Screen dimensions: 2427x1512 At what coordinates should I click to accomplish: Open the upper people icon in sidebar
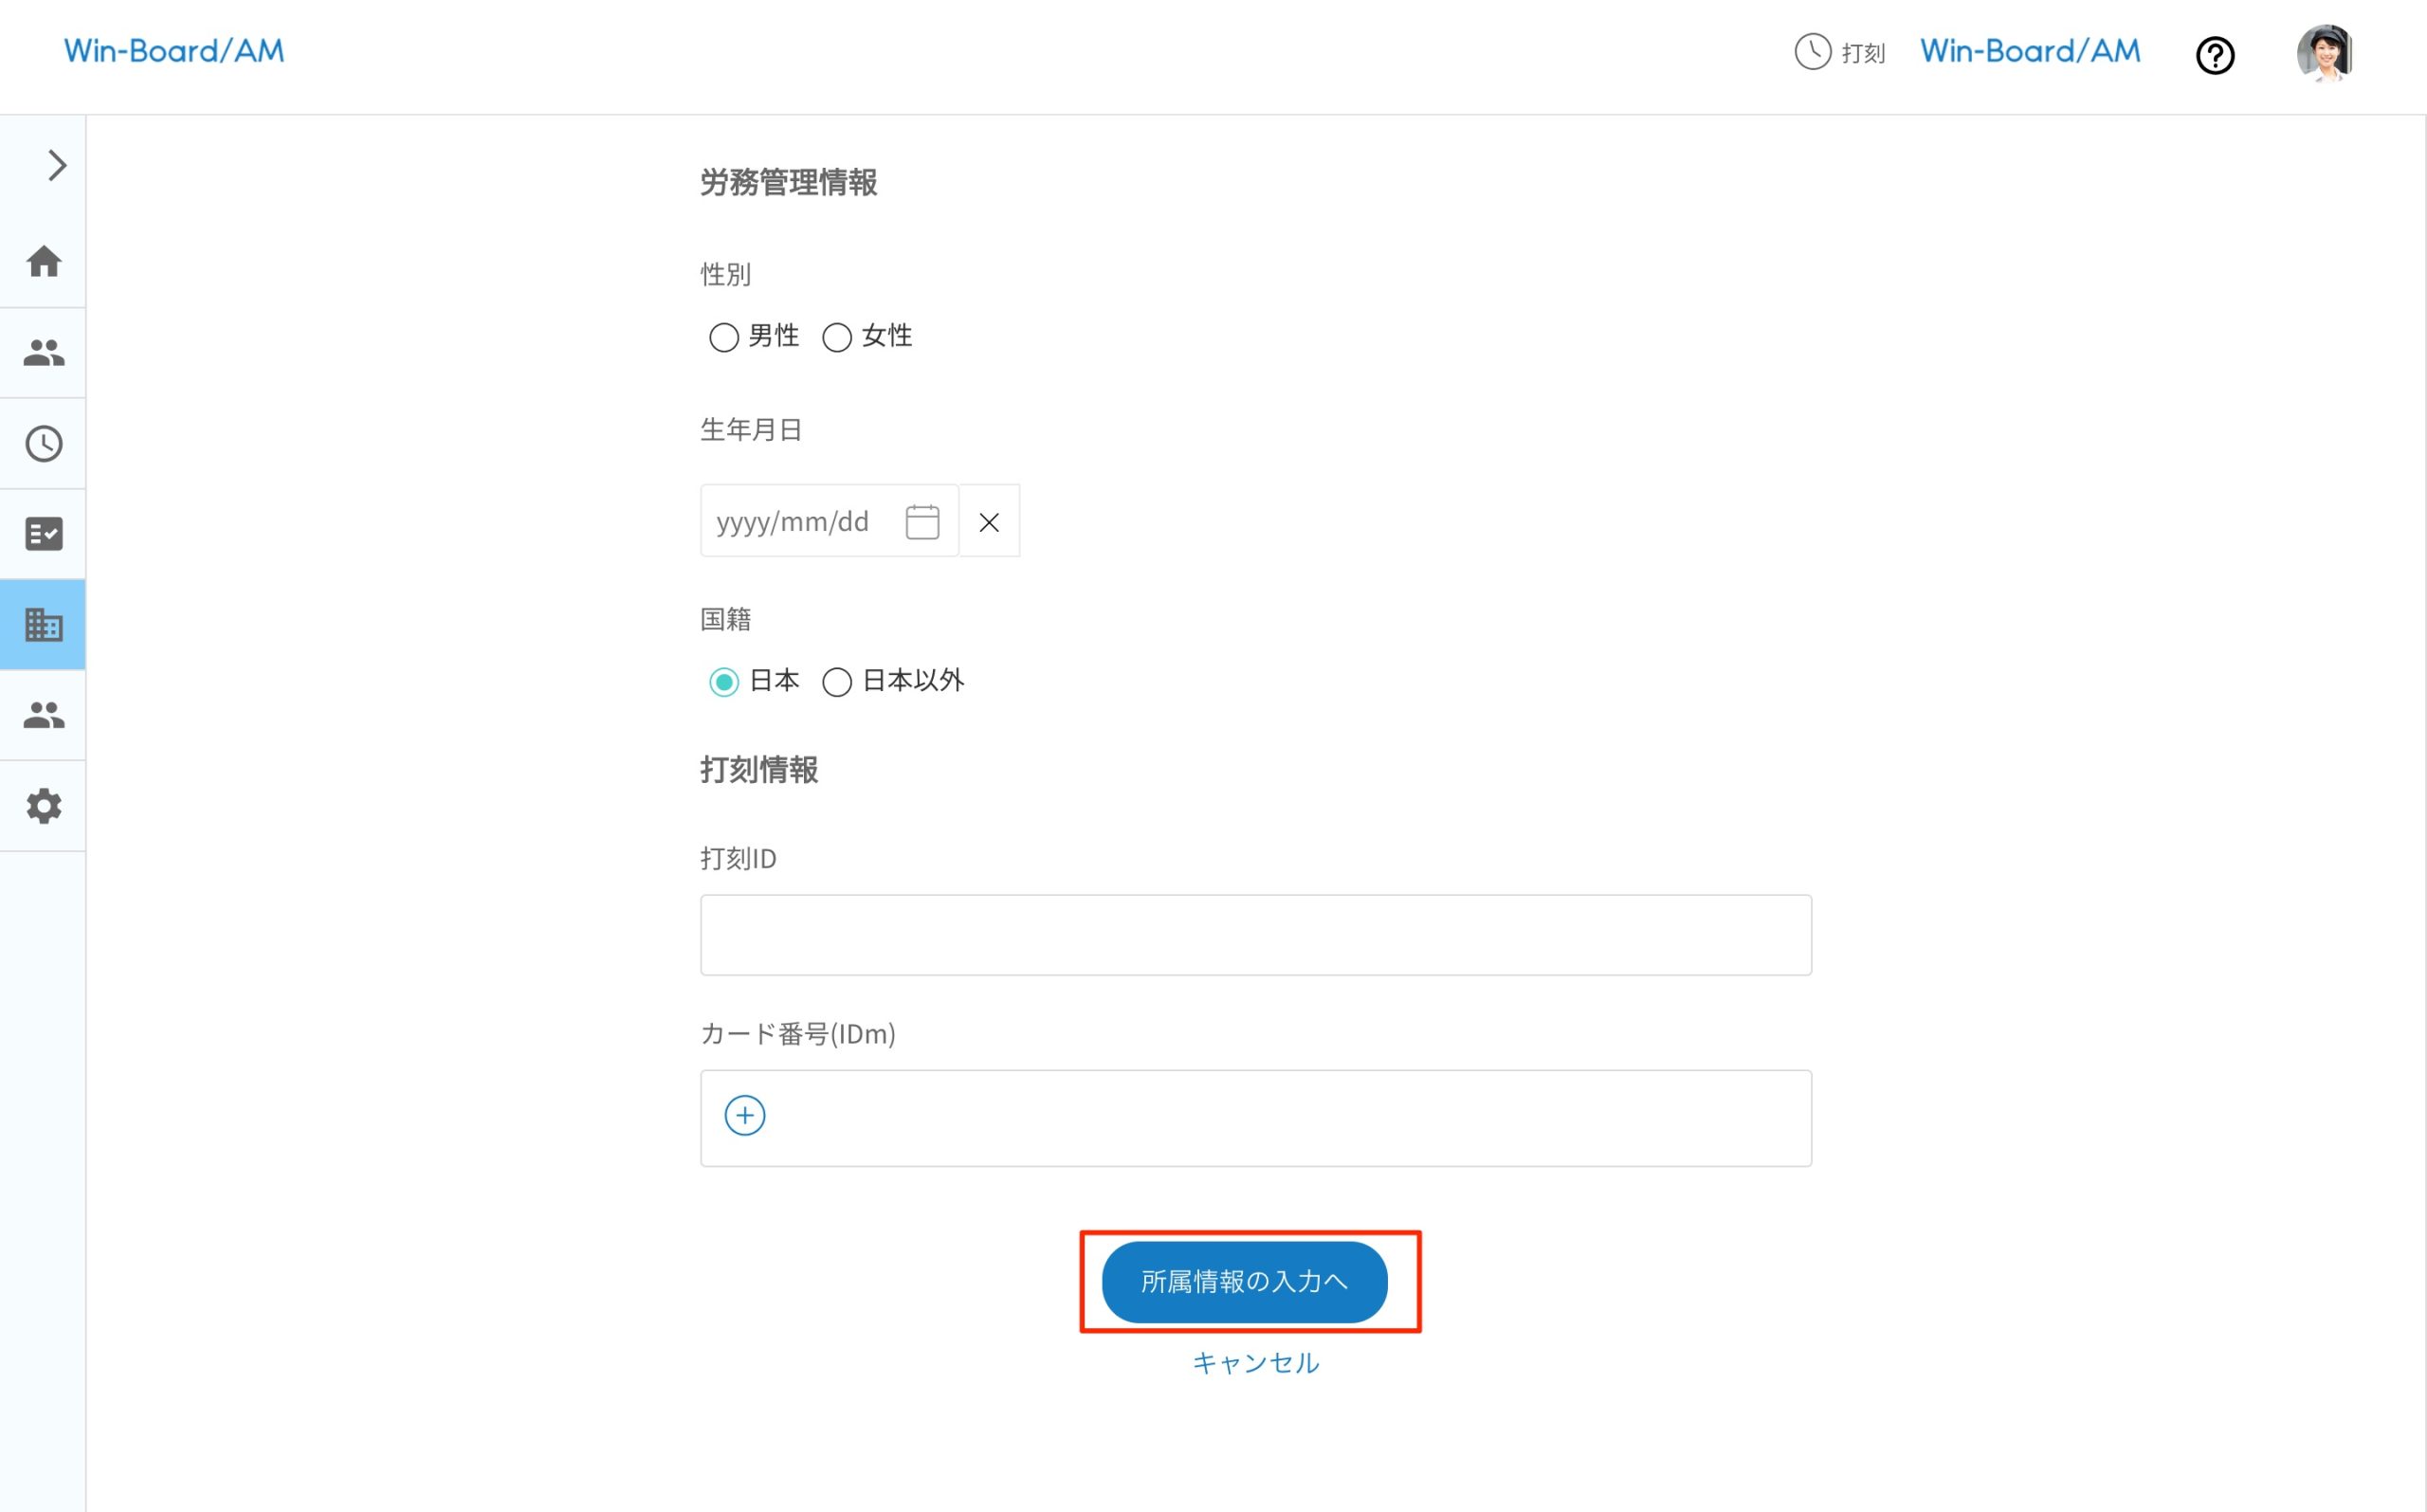point(44,352)
